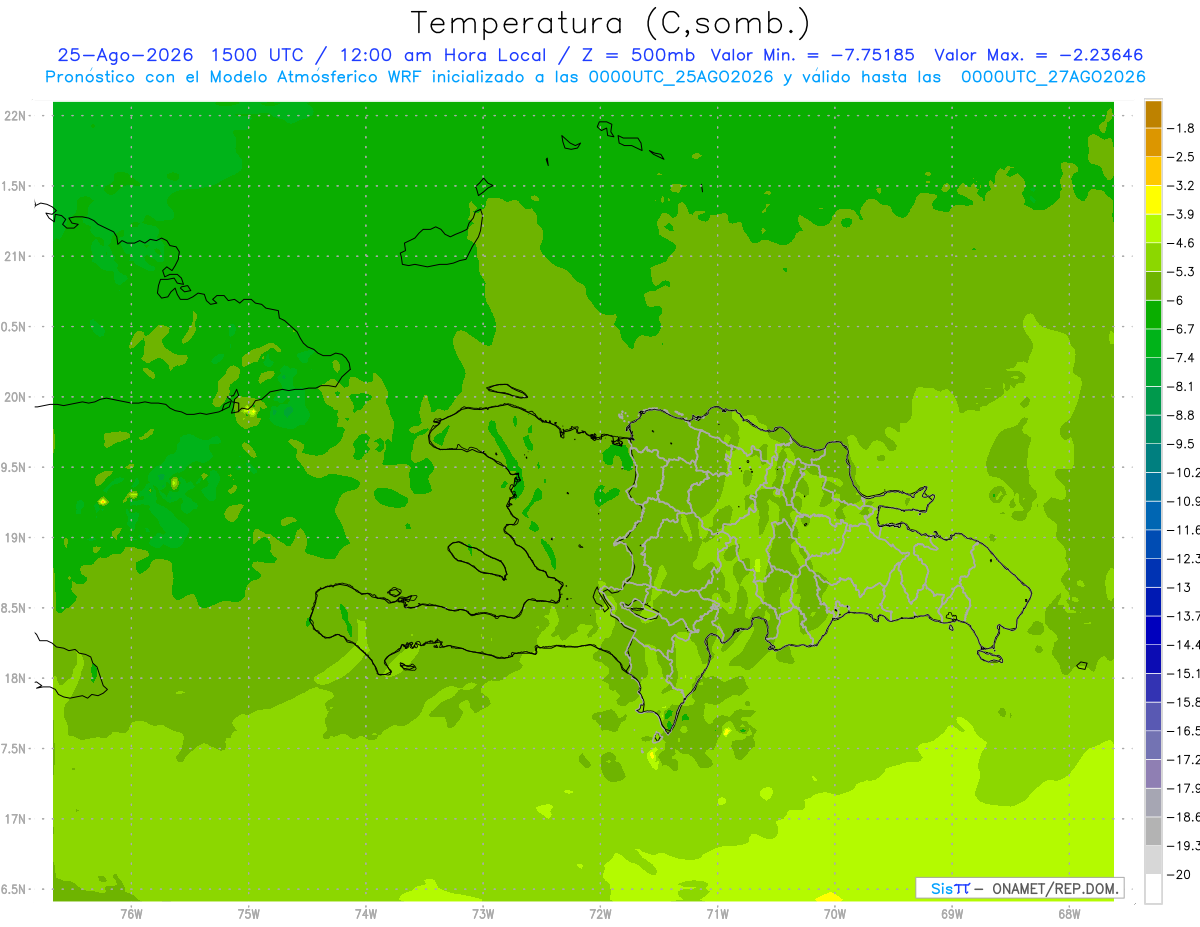The width and height of the screenshot is (1200, 927).
Task: Click the '-5.3' legend value
Action: pyautogui.click(x=1181, y=271)
